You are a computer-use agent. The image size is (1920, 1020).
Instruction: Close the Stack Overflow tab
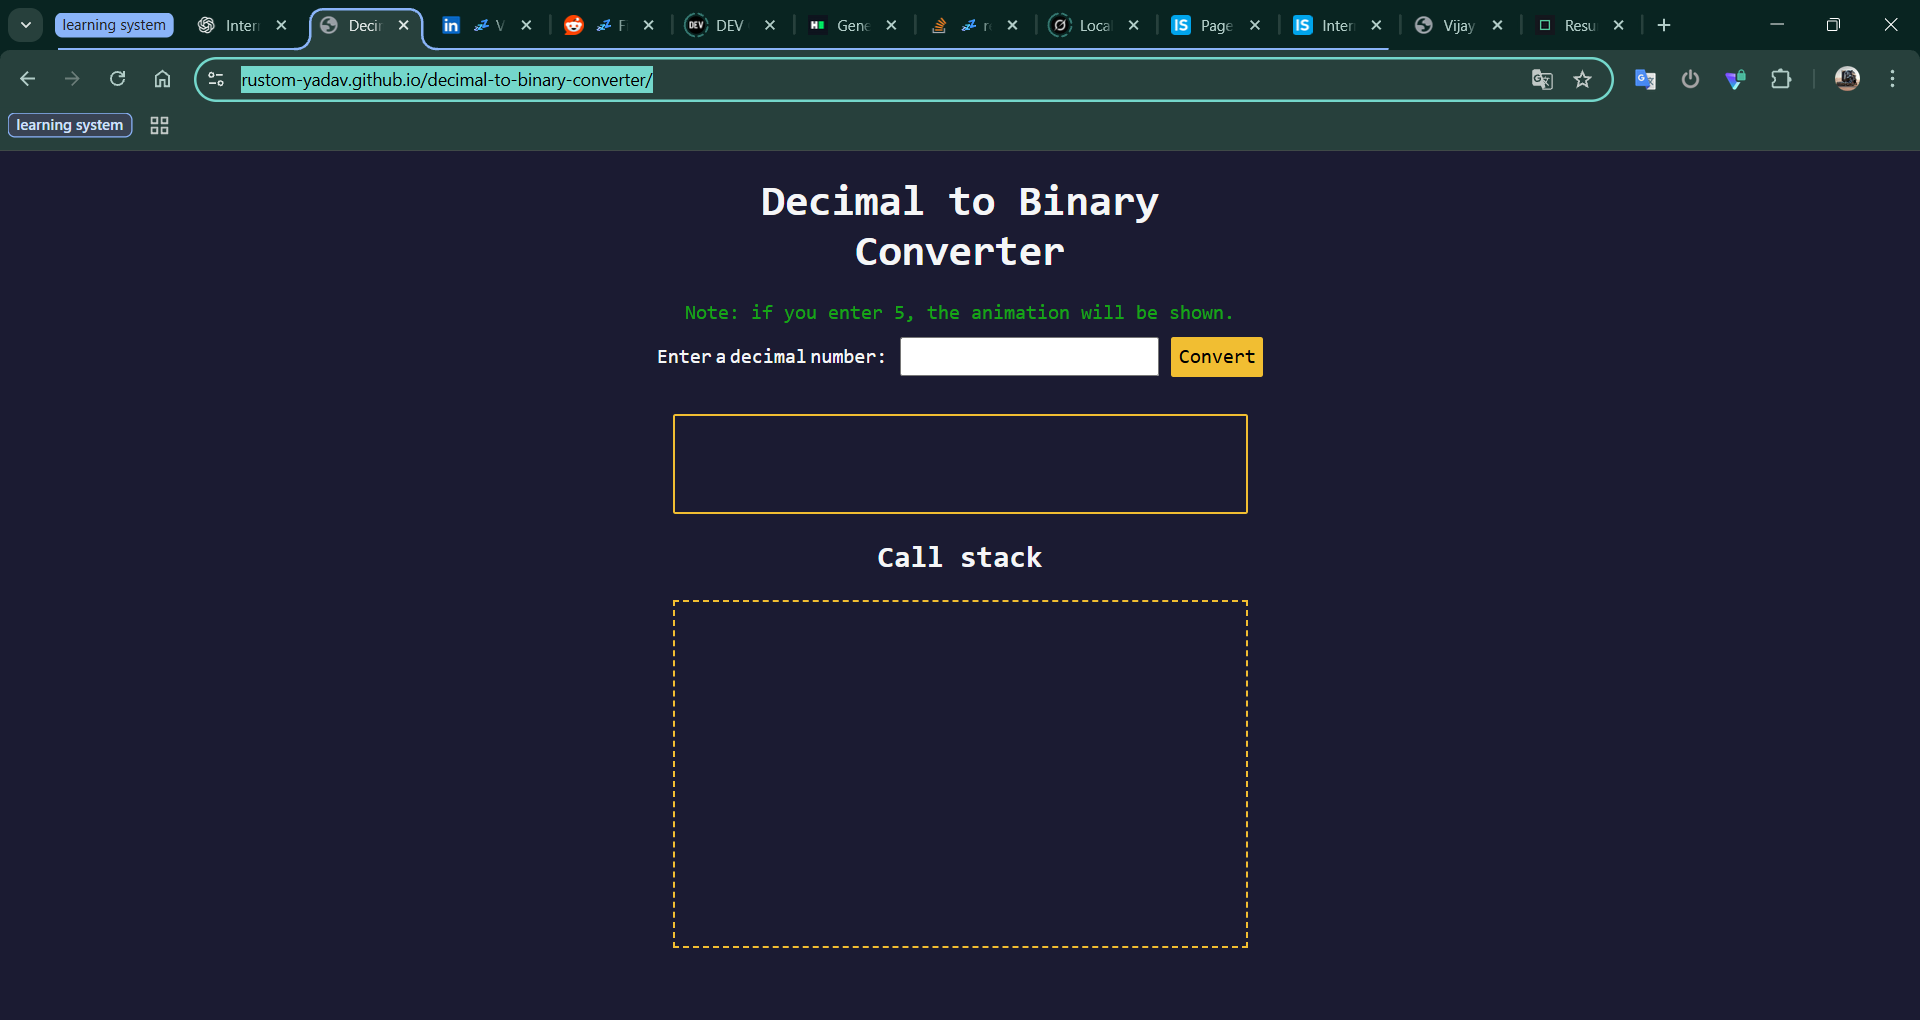[1013, 25]
